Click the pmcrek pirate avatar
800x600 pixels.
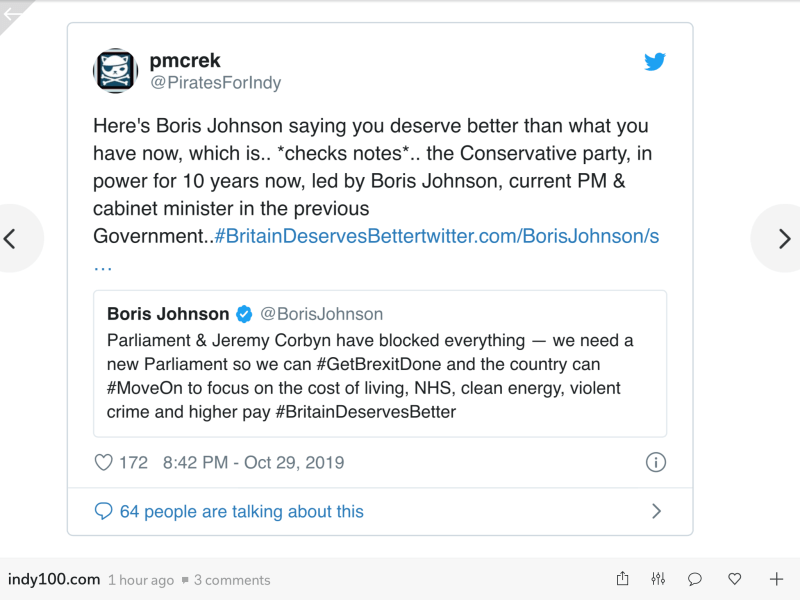[115, 70]
